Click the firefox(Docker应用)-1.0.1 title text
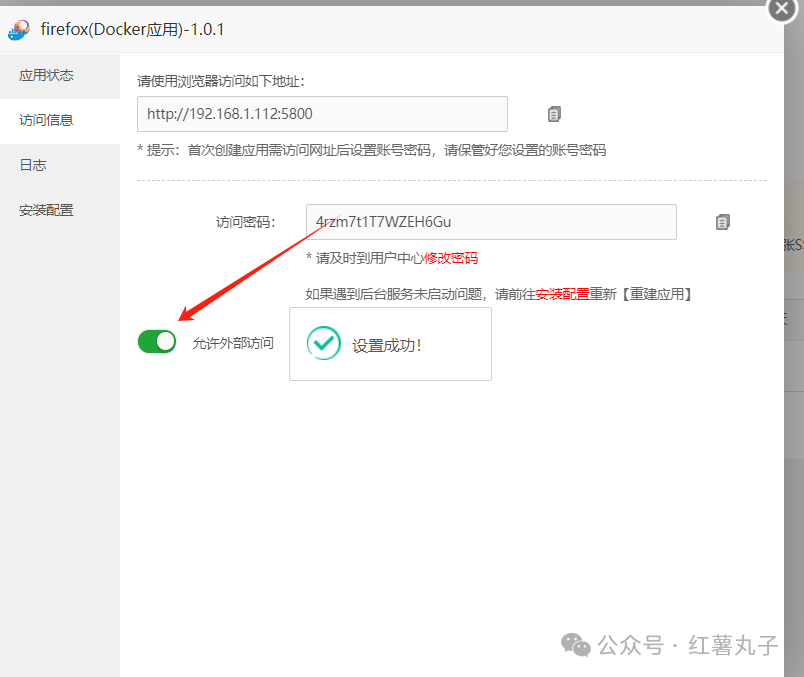Screen dimensions: 804x677 [132, 29]
